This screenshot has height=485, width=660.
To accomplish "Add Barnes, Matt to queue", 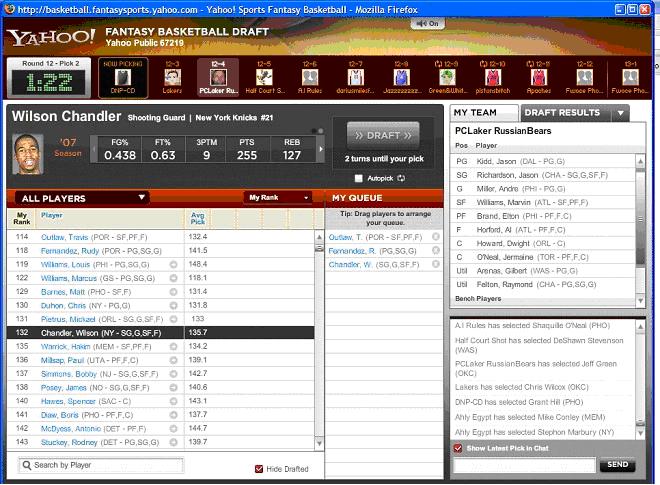I will coord(173,292).
